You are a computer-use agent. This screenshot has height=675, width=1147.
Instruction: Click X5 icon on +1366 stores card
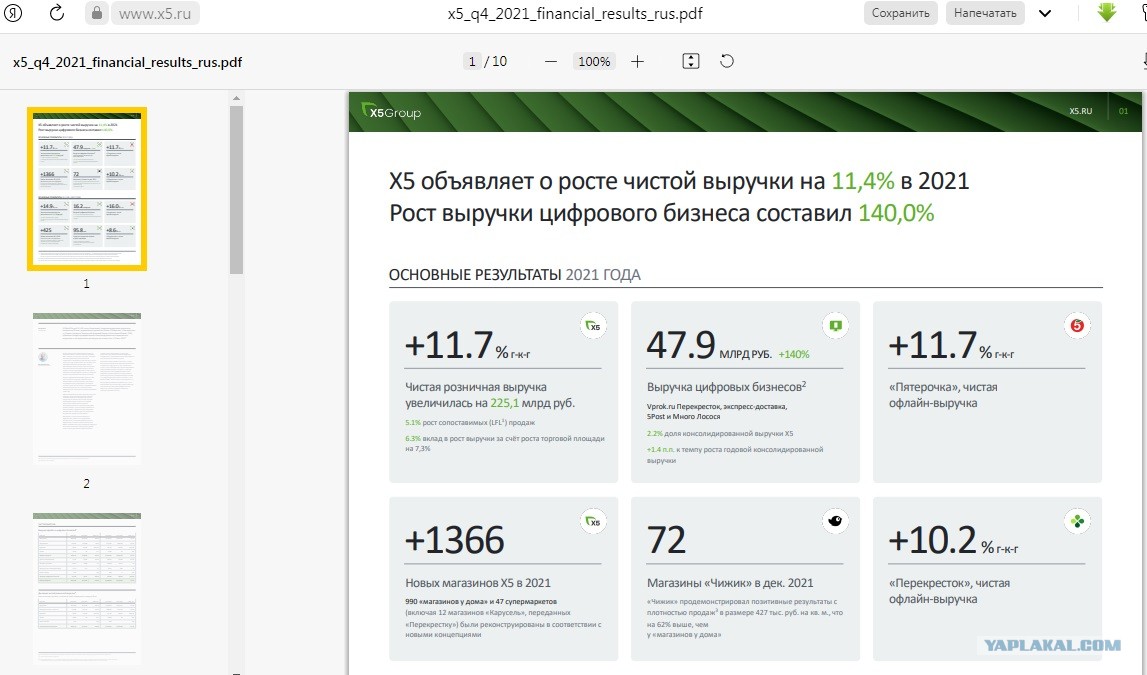click(x=593, y=521)
